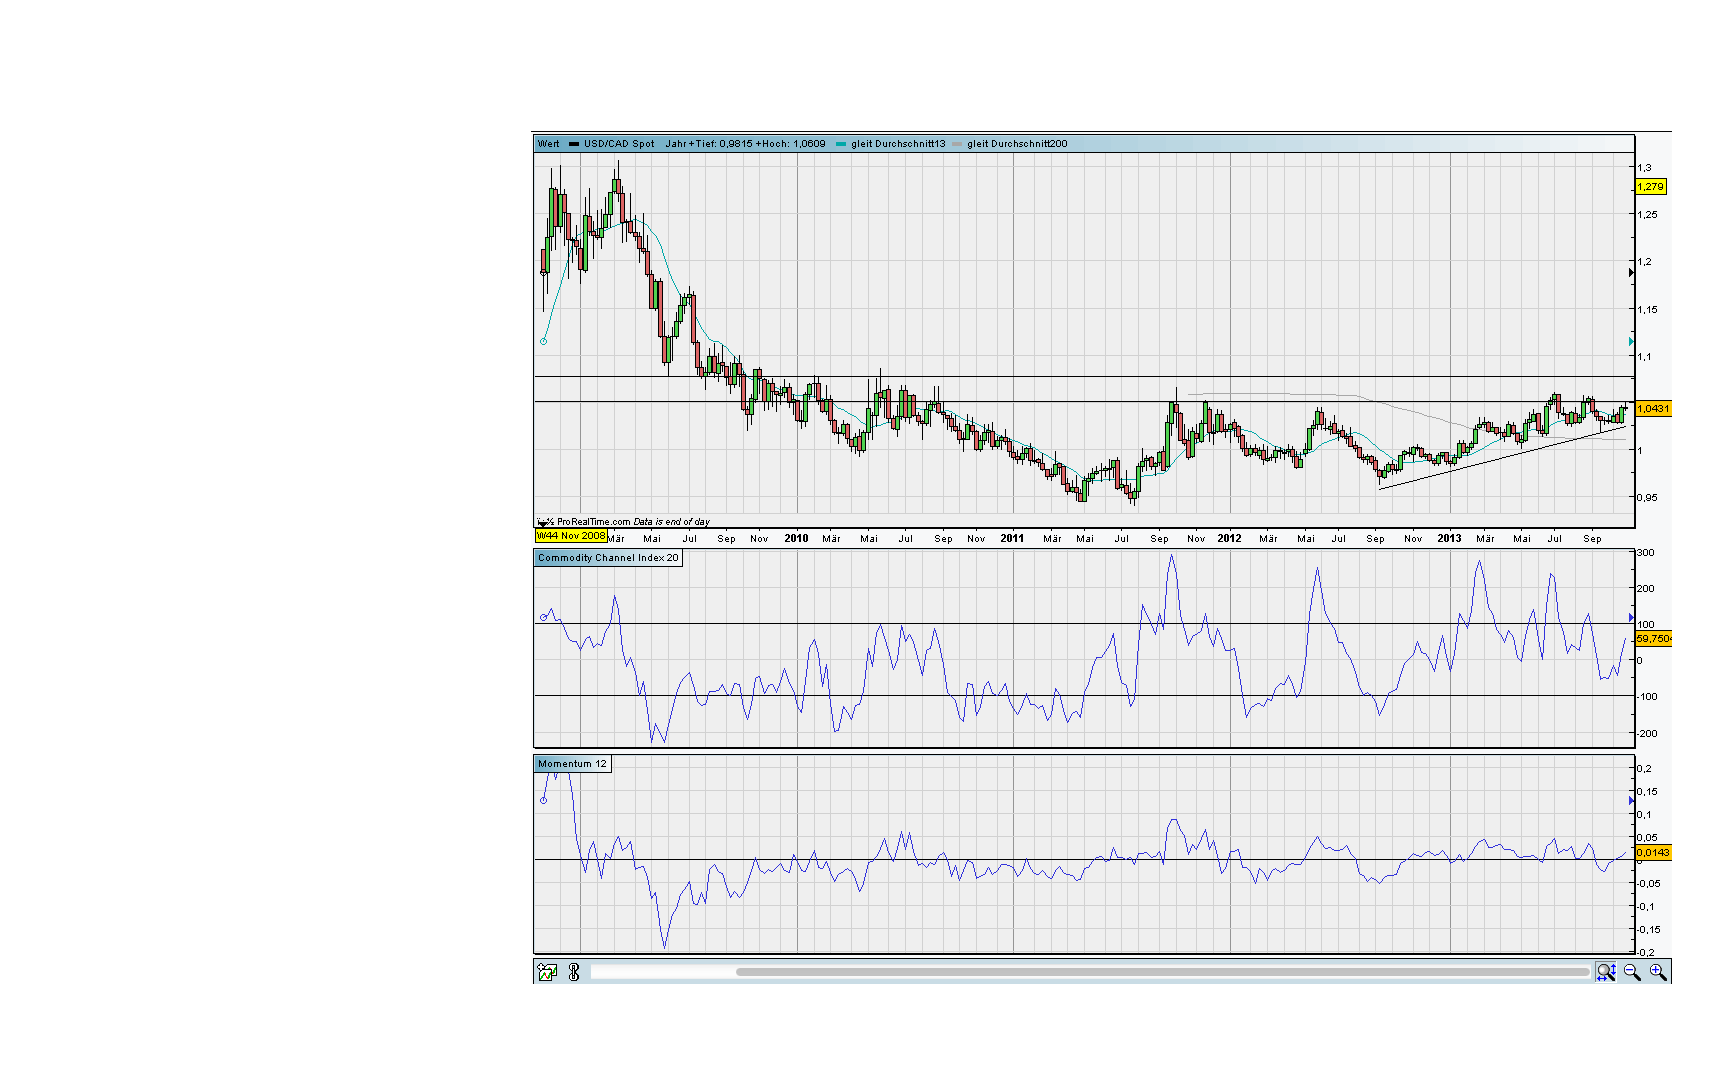Click the orange 1,0431 current price label
Image resolution: width=1734 pixels, height=1066 pixels.
[x=1653, y=409]
